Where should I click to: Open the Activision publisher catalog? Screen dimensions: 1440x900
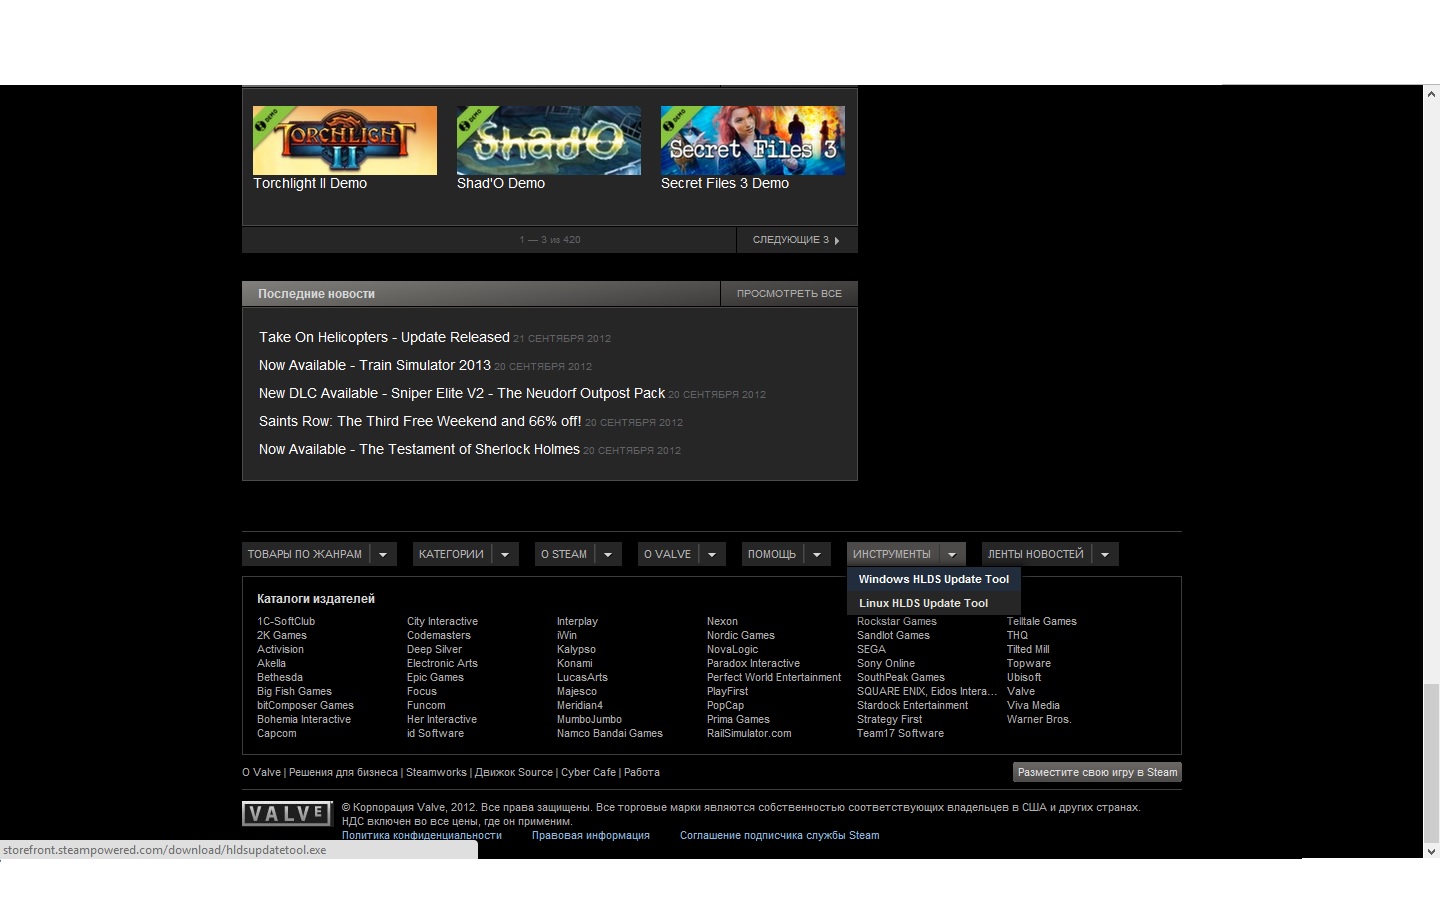pos(280,649)
